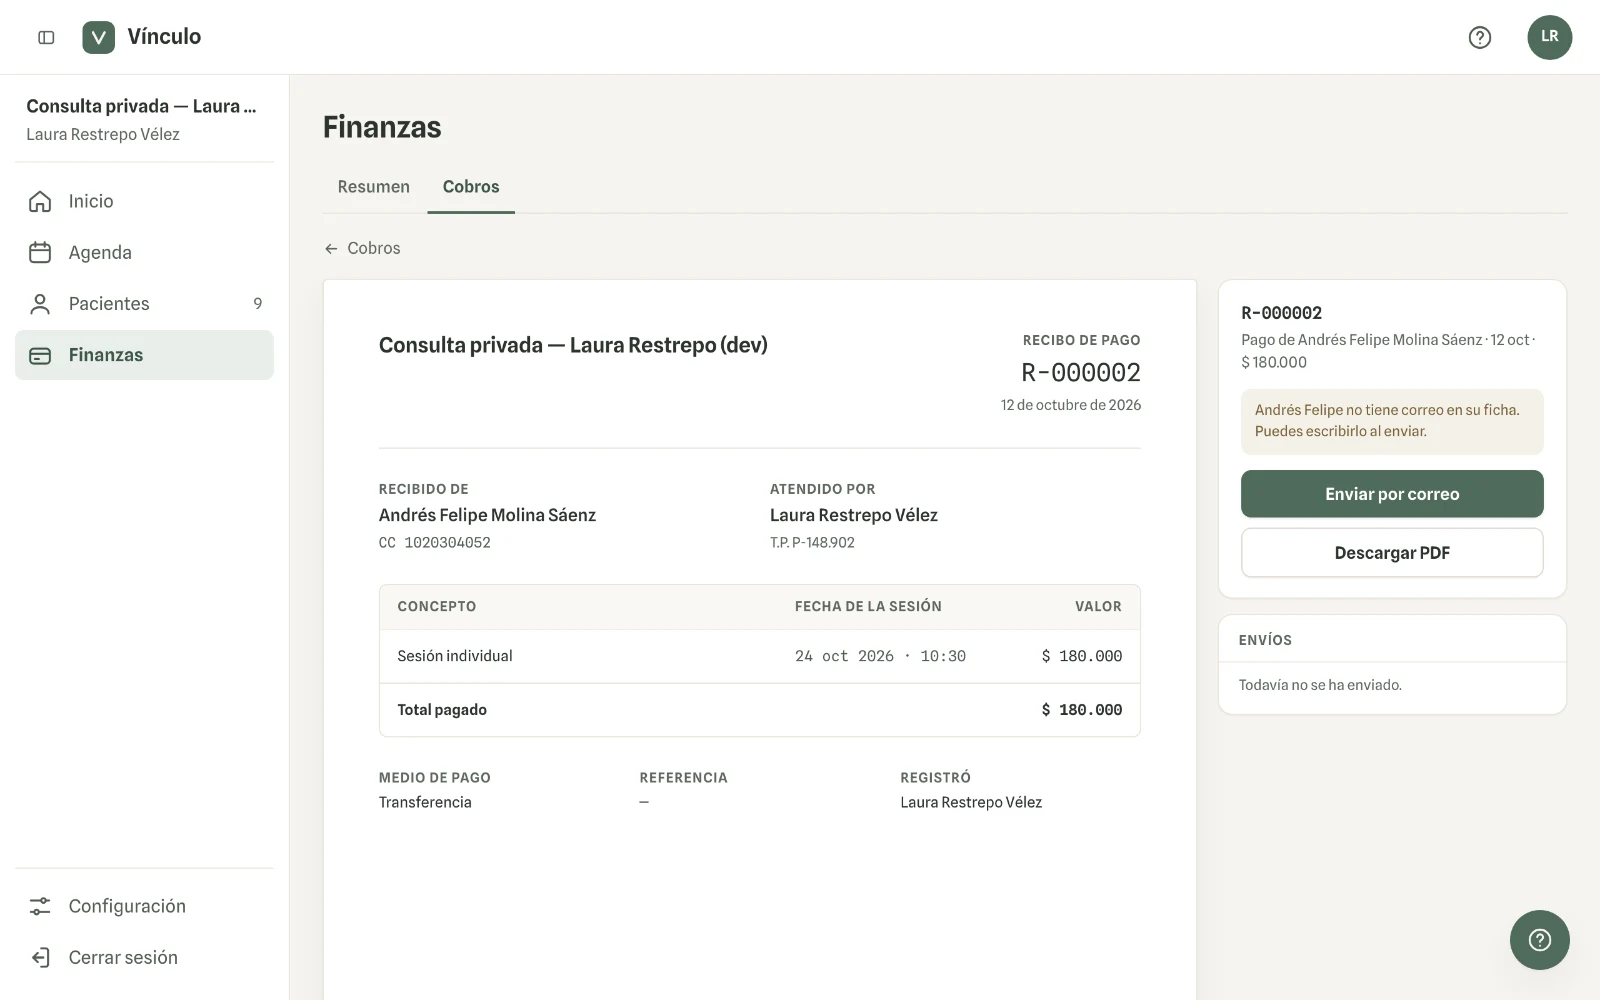Click Descargar PDF button
This screenshot has width=1600, height=1000.
point(1391,553)
